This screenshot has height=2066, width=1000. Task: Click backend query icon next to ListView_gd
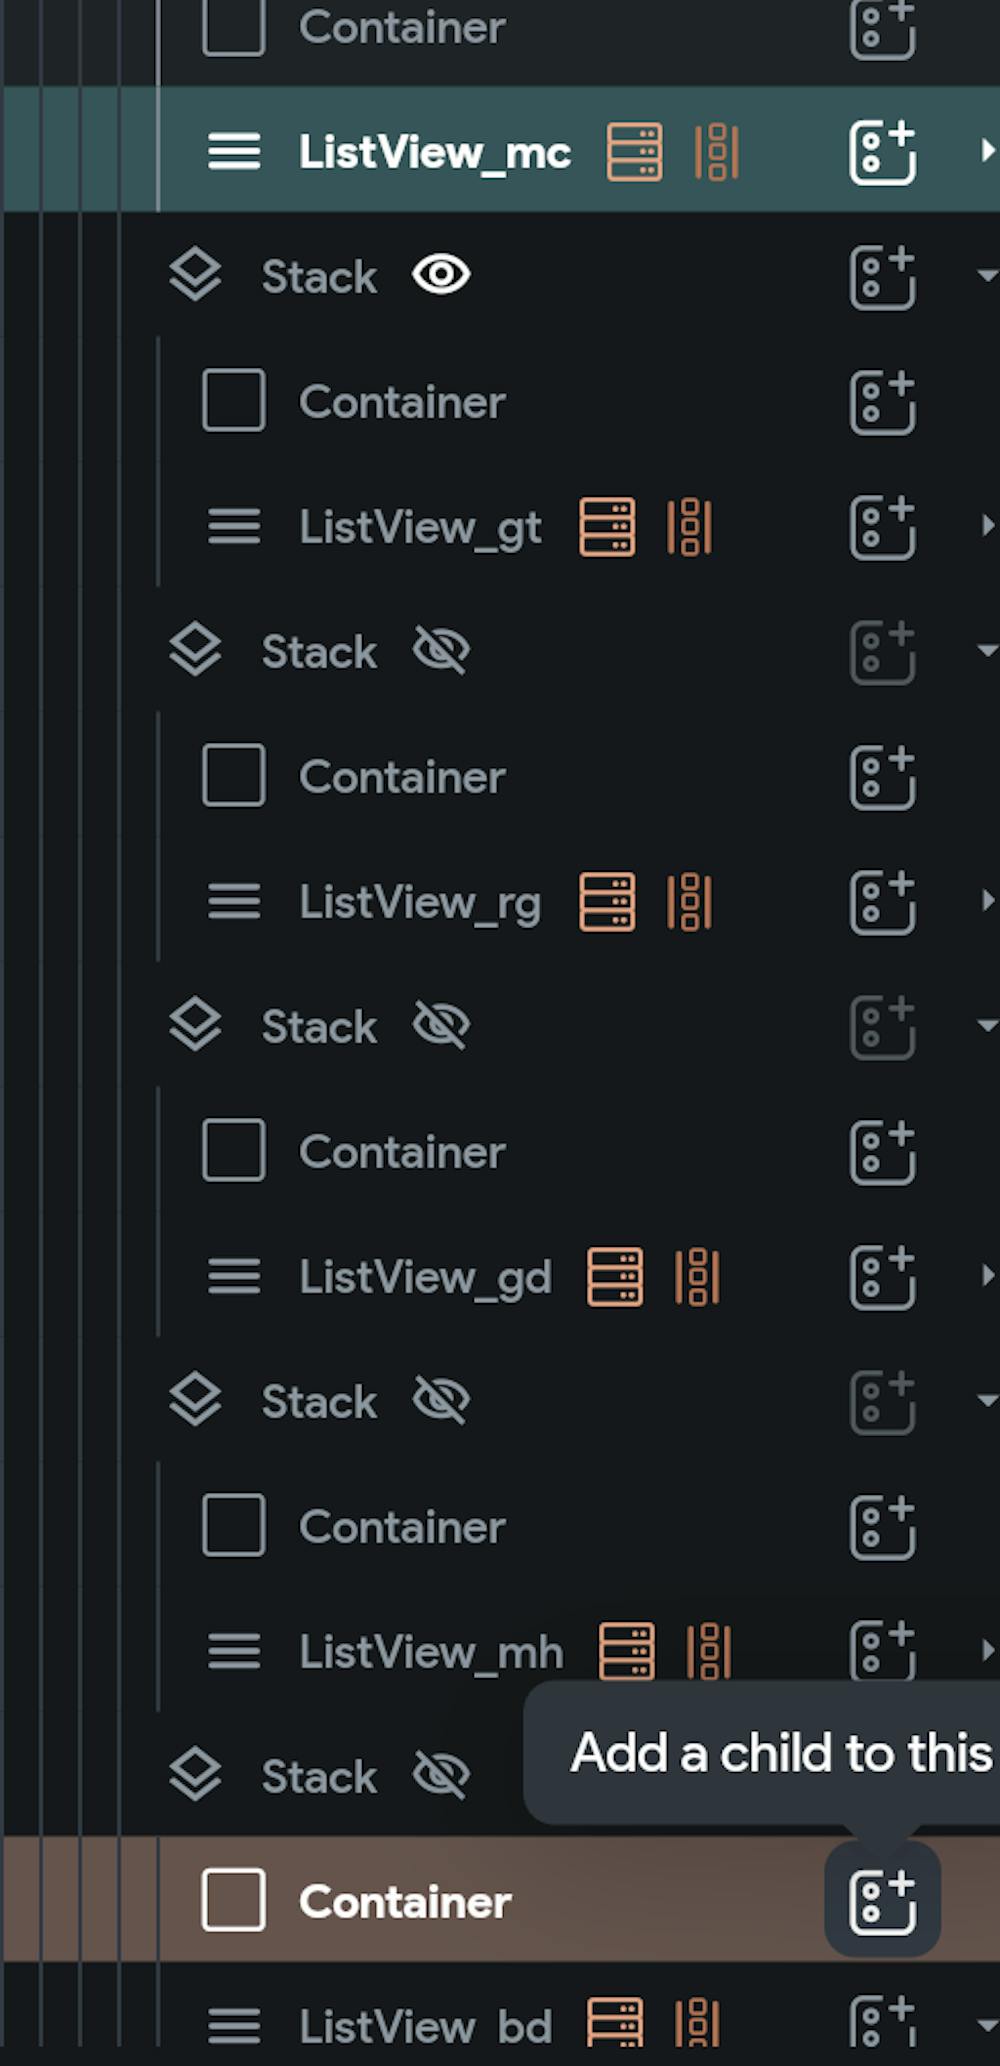click(x=614, y=1277)
